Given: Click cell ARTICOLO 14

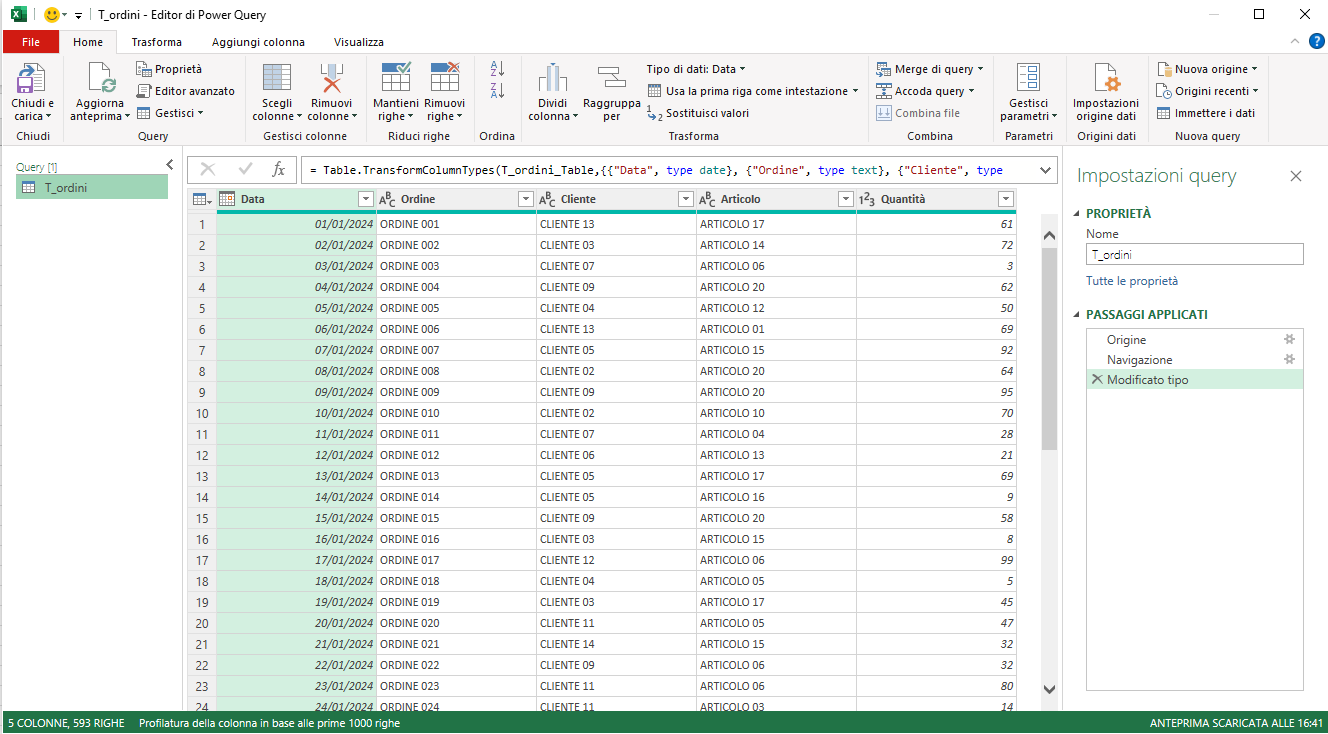Looking at the screenshot, I should (776, 245).
